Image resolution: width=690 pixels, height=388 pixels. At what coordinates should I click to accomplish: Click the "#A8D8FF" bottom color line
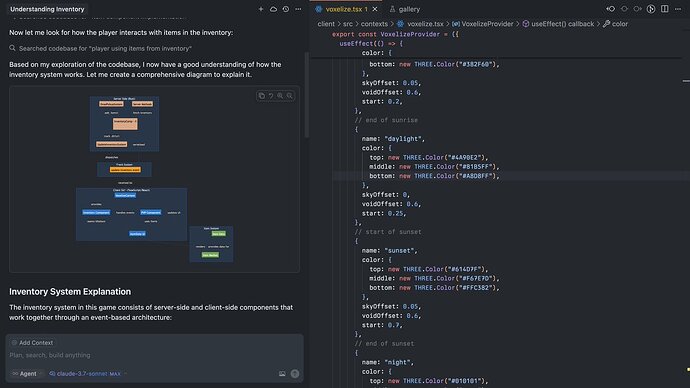tap(434, 176)
